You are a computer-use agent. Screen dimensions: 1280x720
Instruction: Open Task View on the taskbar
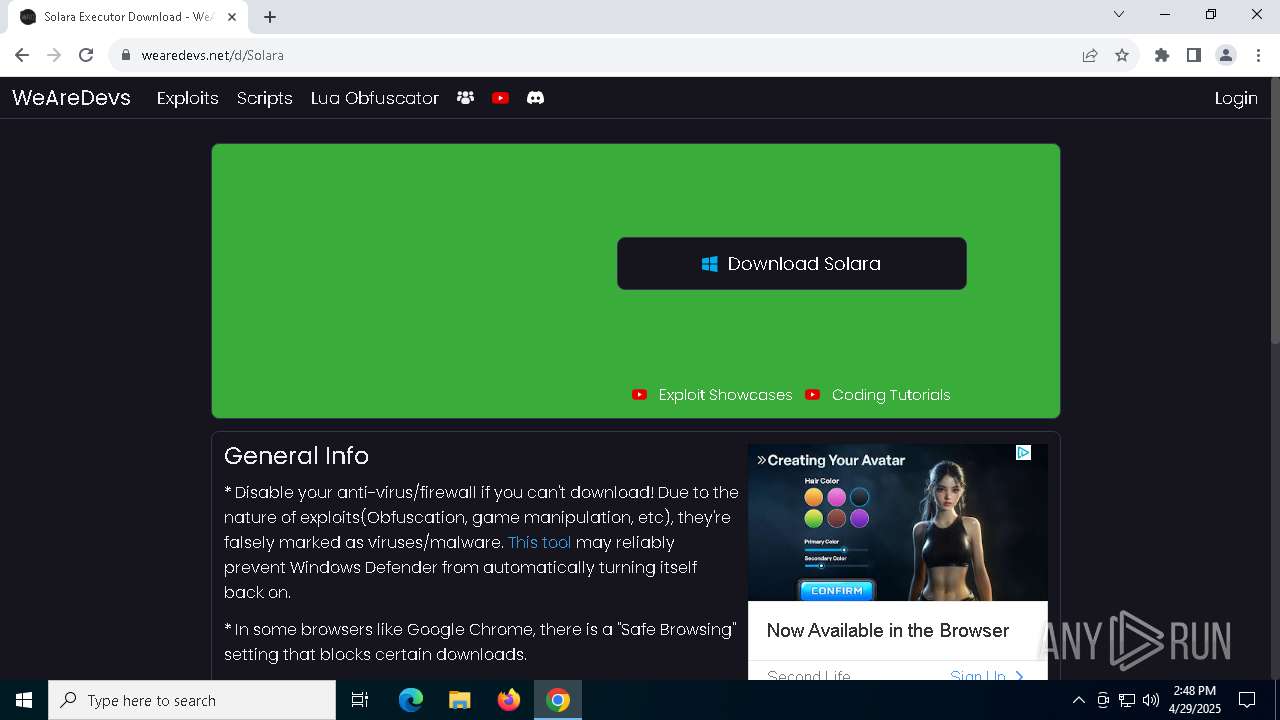tap(360, 700)
